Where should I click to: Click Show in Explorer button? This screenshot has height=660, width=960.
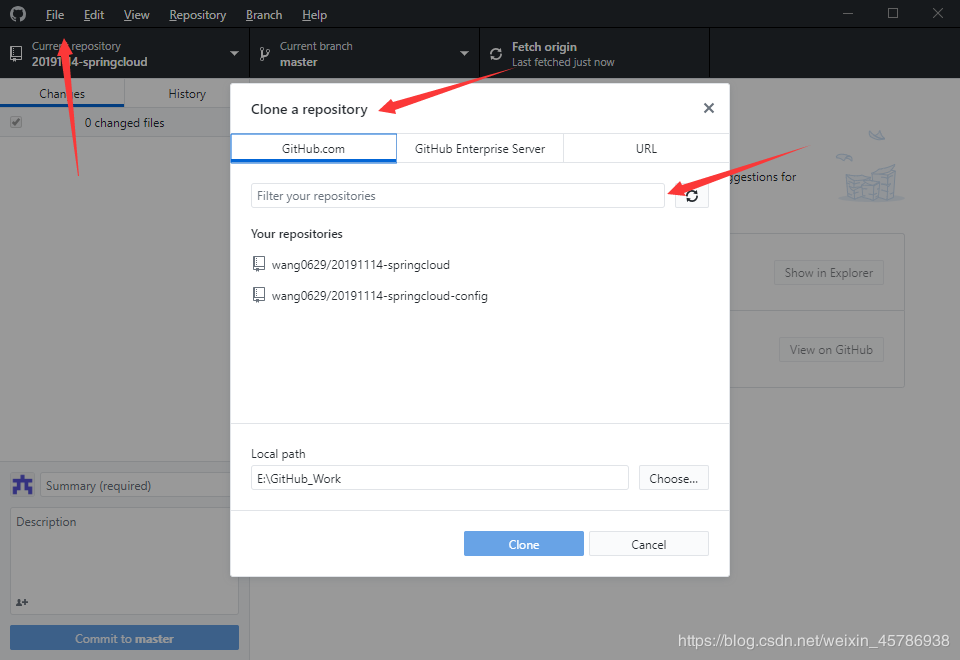pyautogui.click(x=829, y=273)
